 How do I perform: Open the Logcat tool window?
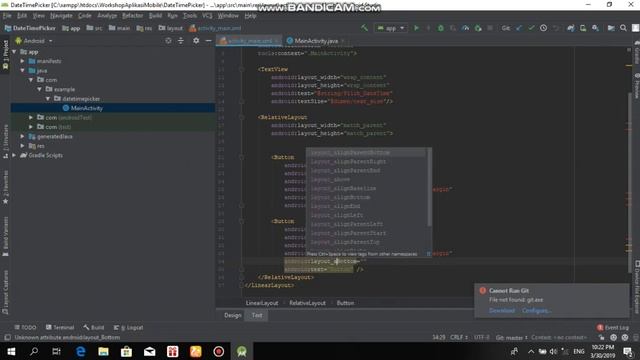click(128, 327)
